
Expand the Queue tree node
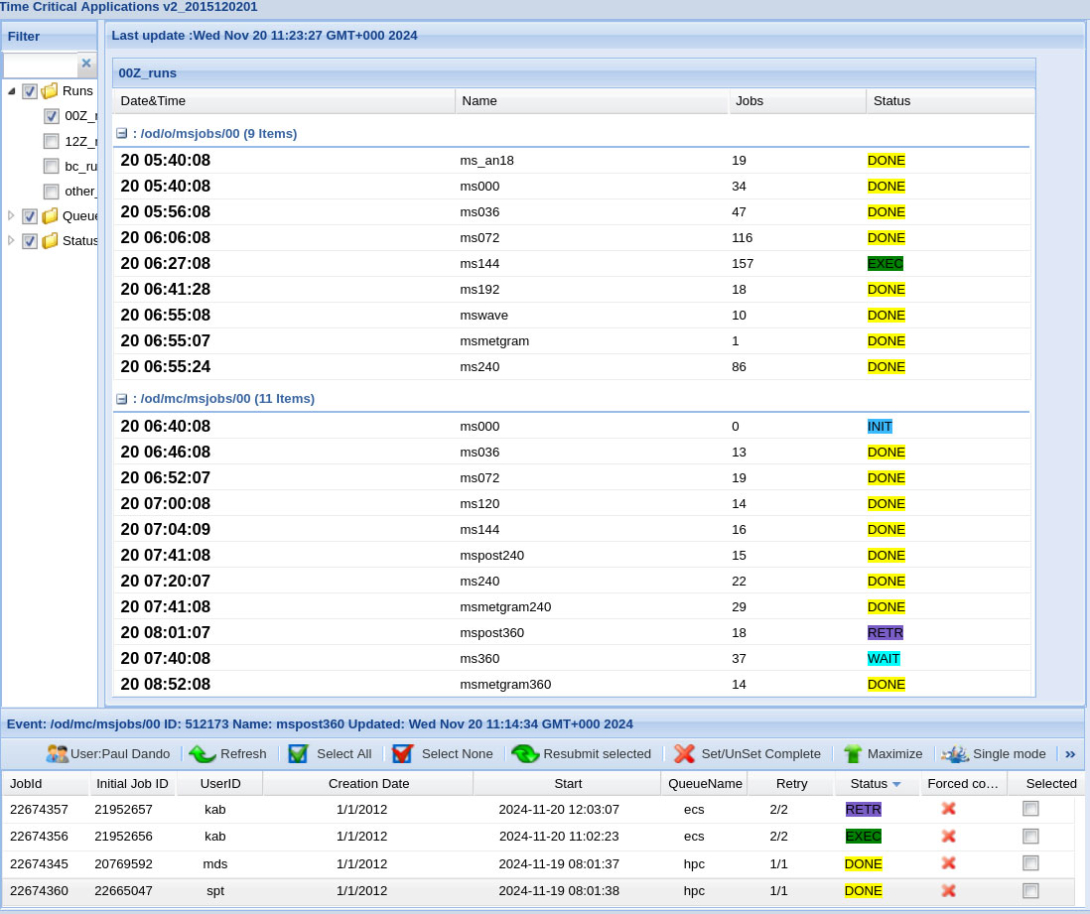click(11, 216)
